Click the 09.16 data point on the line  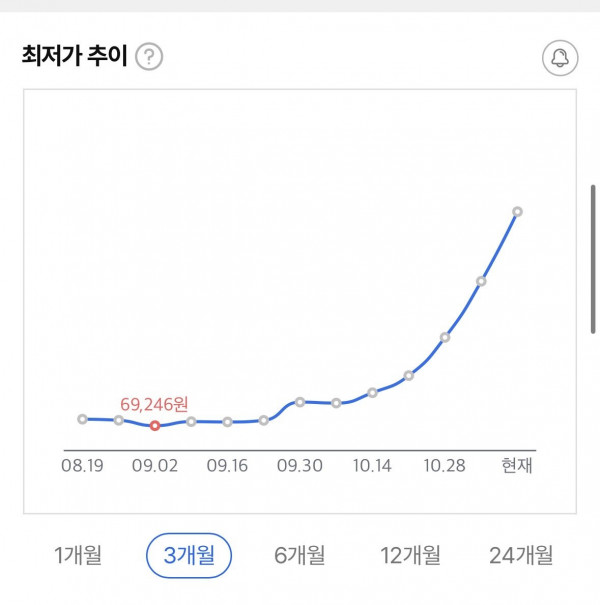(227, 422)
